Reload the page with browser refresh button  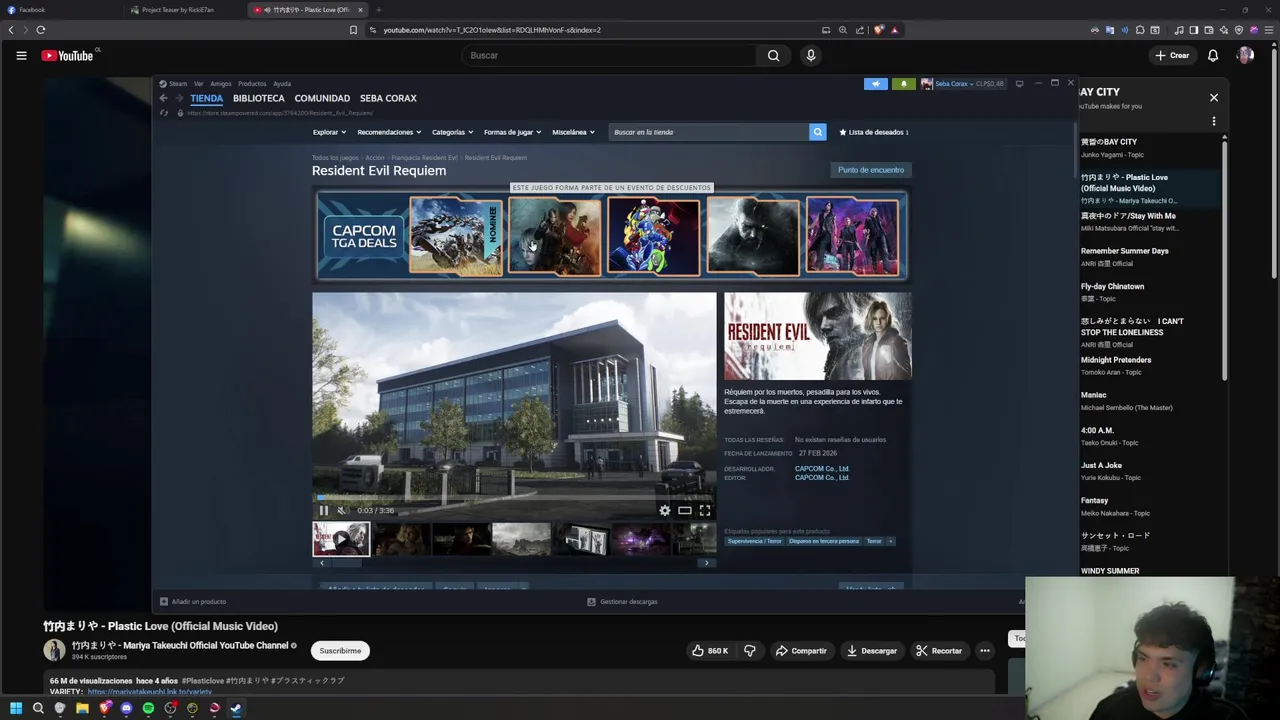click(x=40, y=30)
